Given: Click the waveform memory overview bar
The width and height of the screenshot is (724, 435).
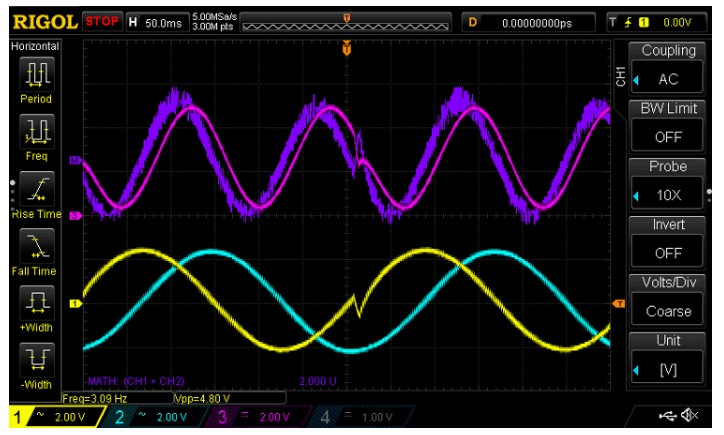Looking at the screenshot, I should pyautogui.click(x=347, y=22).
